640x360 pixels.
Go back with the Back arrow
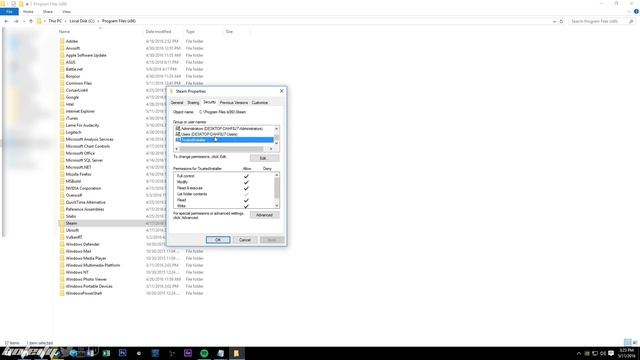click(7, 21)
